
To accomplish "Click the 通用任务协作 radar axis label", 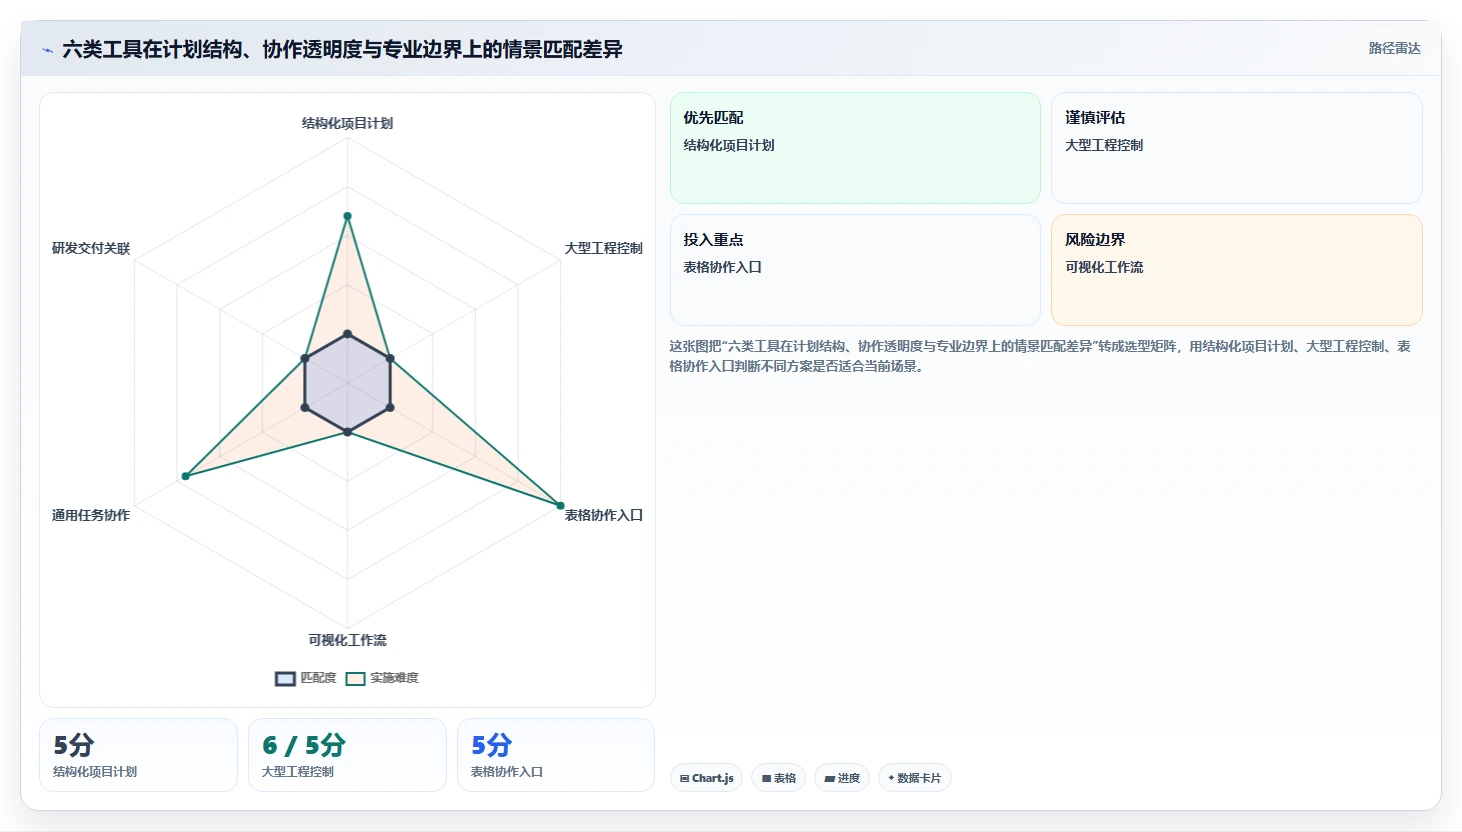I will click(x=91, y=515).
